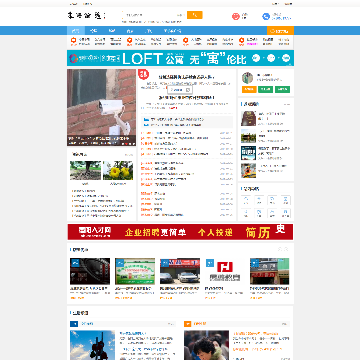Viewport: 360px width, 360px height.
Task: Open the rafting photo thumbnail in sidebar
Action: [249, 170]
